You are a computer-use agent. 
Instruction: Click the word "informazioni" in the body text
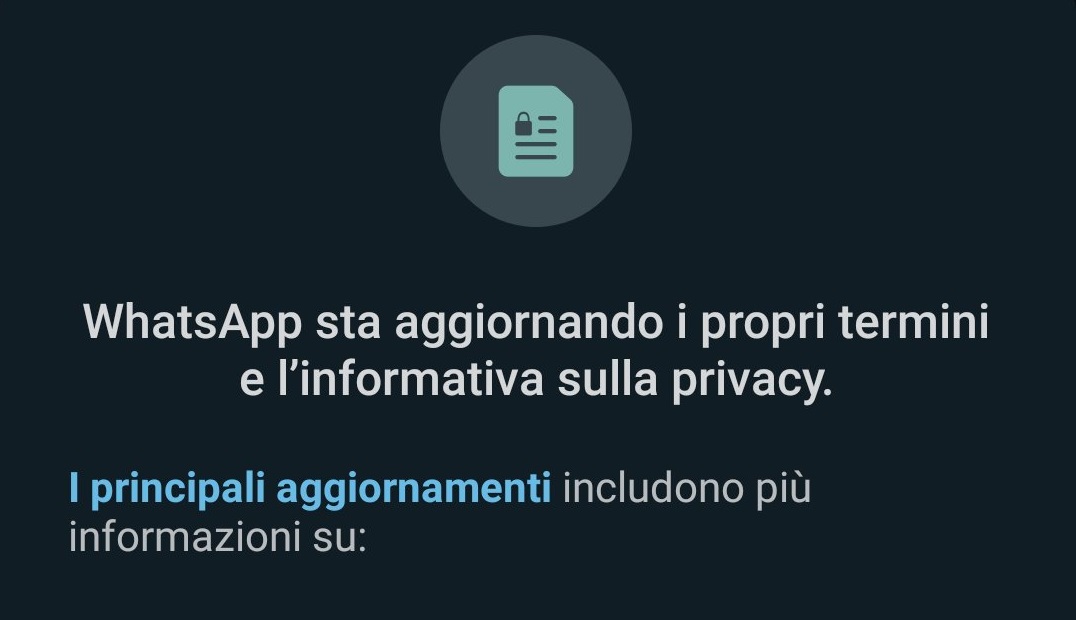tap(185, 537)
